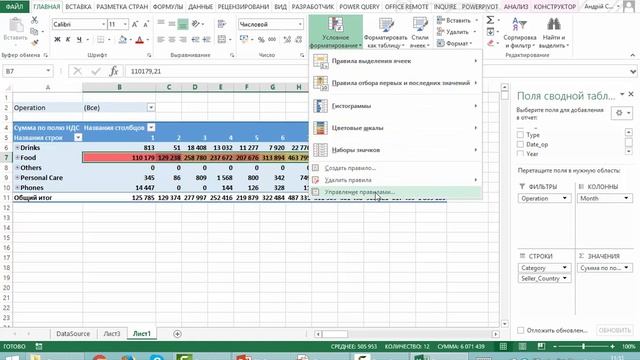Image resolution: width=640 pixels, height=360 pixels.
Task: Toggle the Date_op field checkbox
Action: (x=520, y=144)
